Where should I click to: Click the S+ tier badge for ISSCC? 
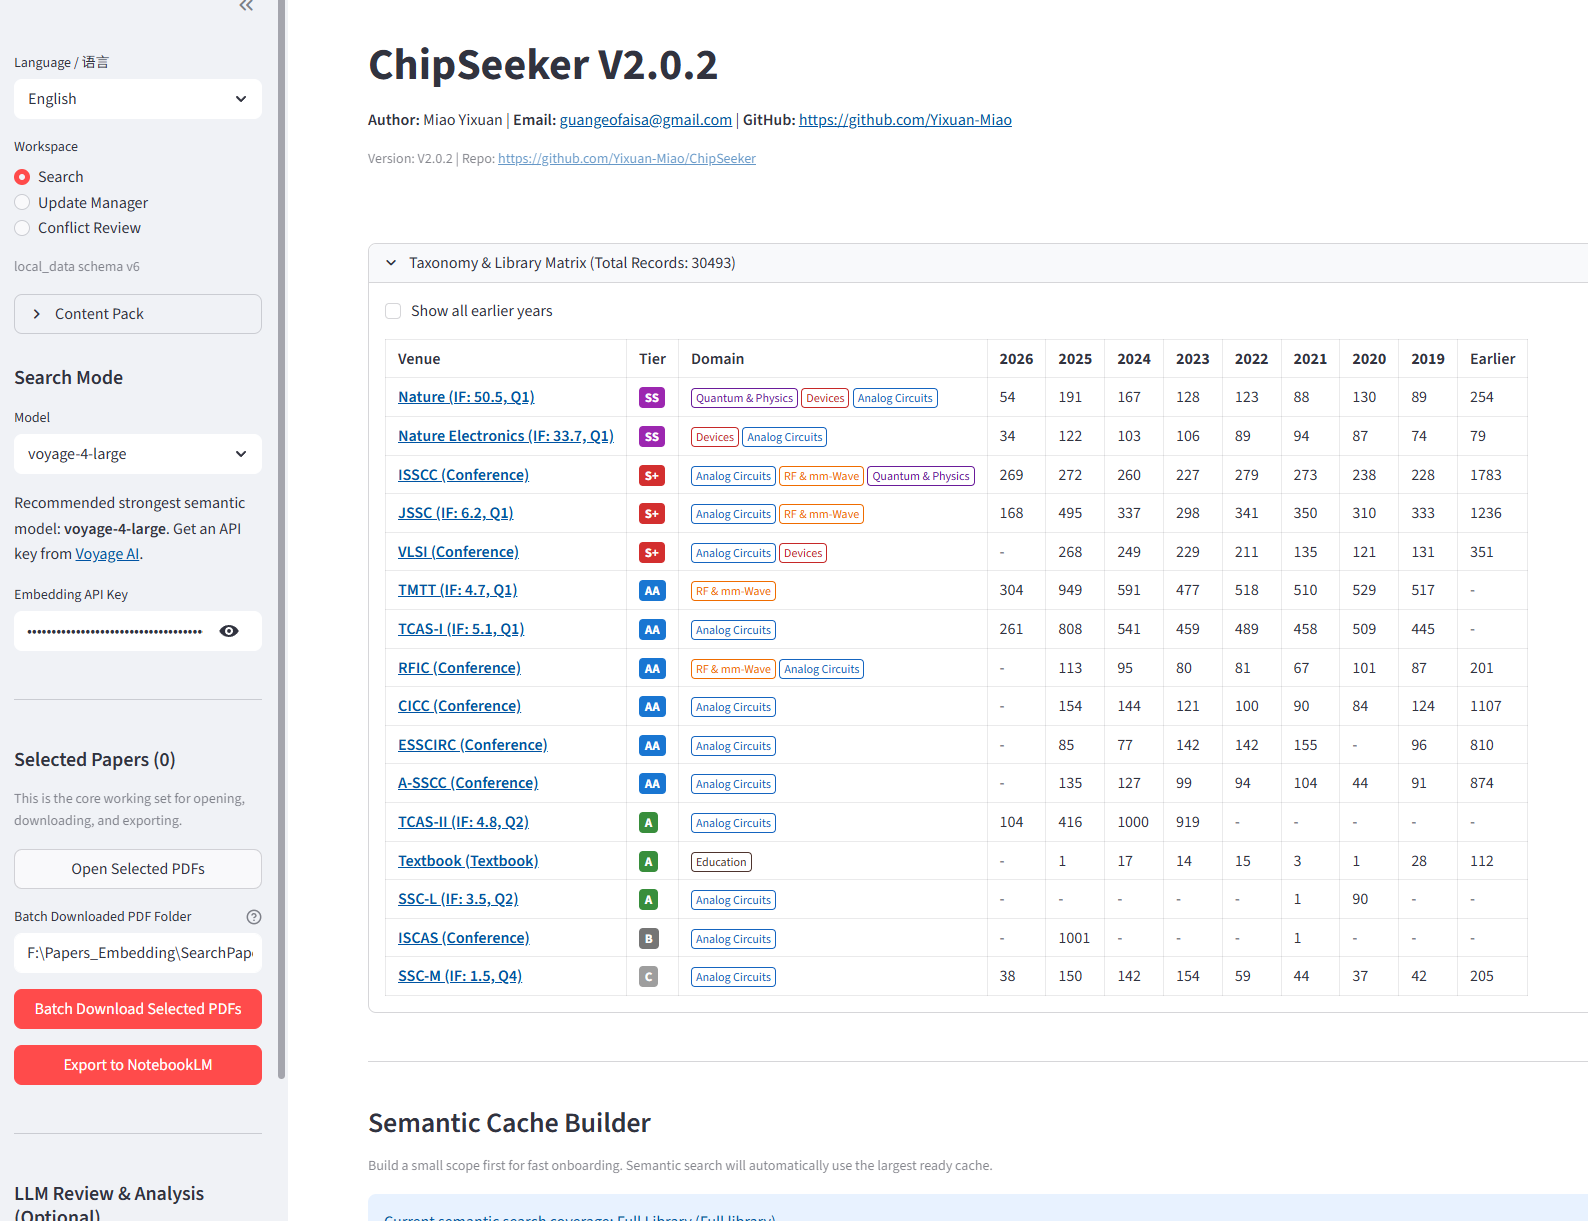coord(652,476)
